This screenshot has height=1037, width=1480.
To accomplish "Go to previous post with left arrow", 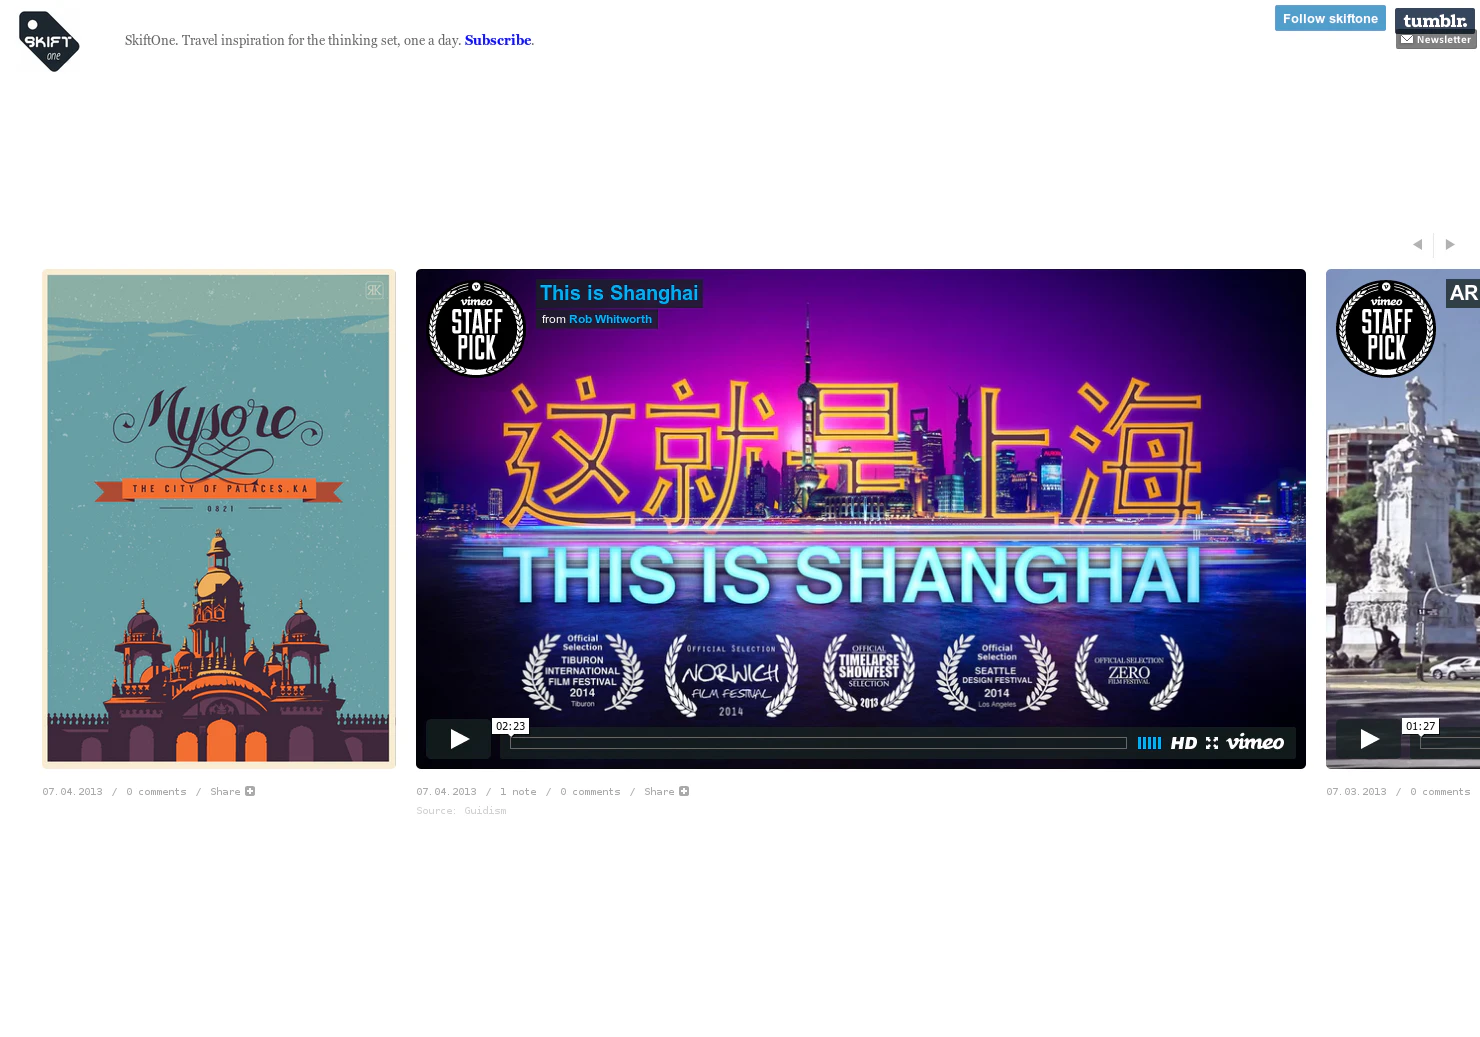I will click(1417, 244).
